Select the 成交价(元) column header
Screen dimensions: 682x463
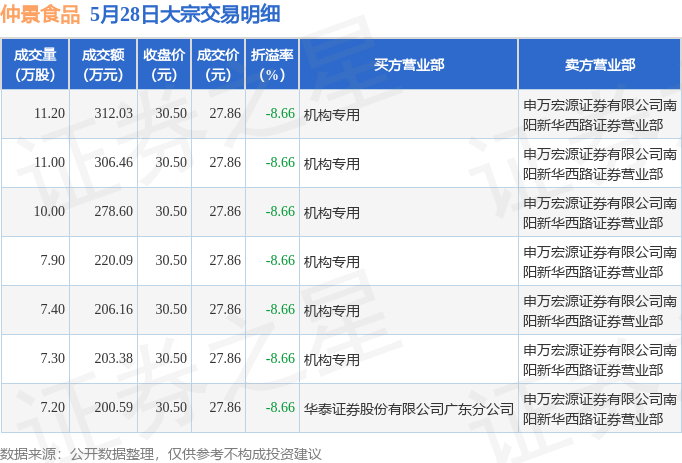218,64
